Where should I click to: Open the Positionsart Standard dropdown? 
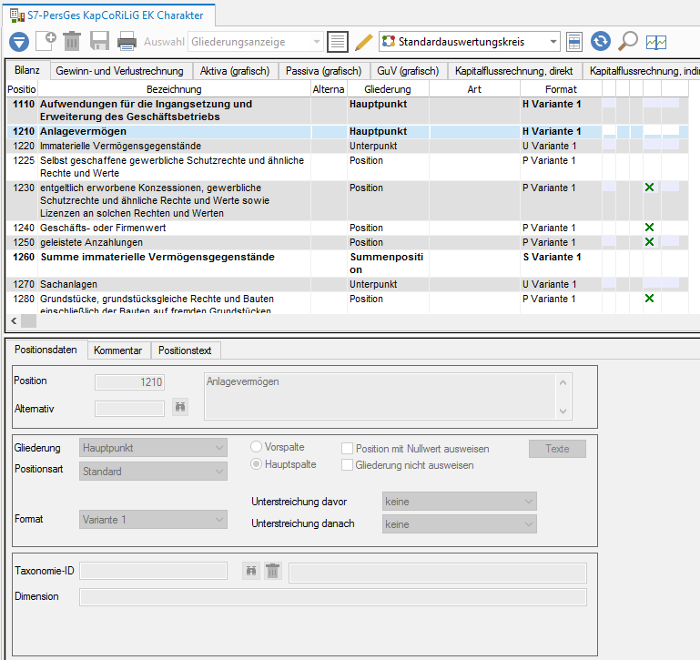pyautogui.click(x=153, y=471)
